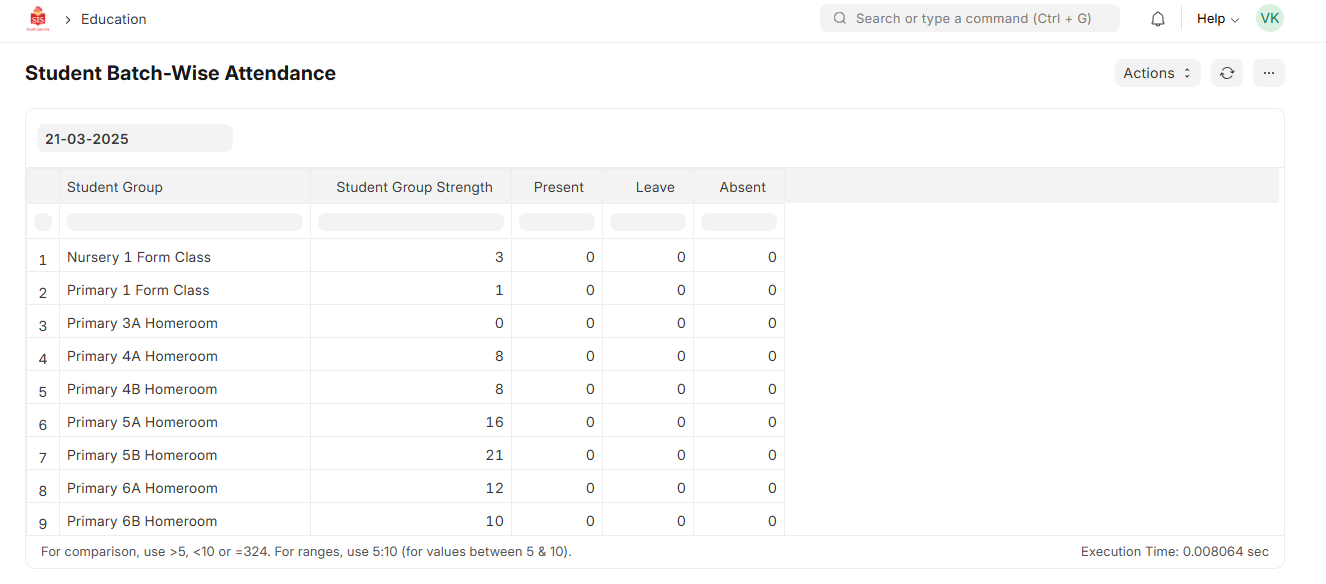Click the Nursery 1 Form Class cell
The height and width of the screenshot is (584, 1326).
[x=139, y=257]
